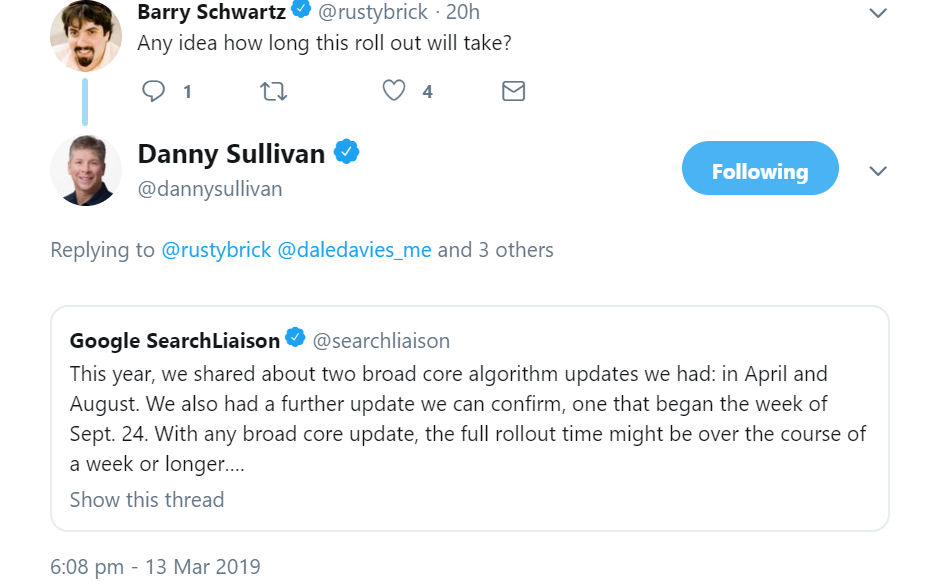Reply to Barry Schwartz's tweet

(153, 92)
